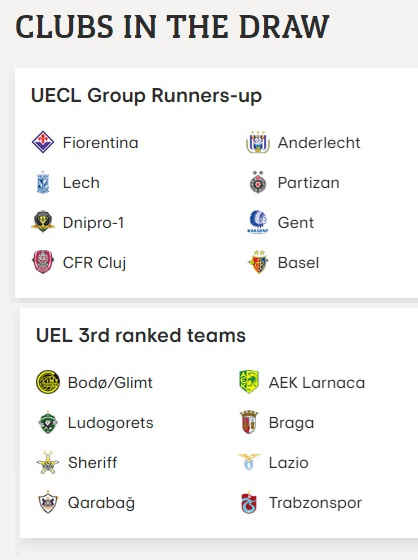
Task: Select the Gent club logo
Action: point(258,222)
